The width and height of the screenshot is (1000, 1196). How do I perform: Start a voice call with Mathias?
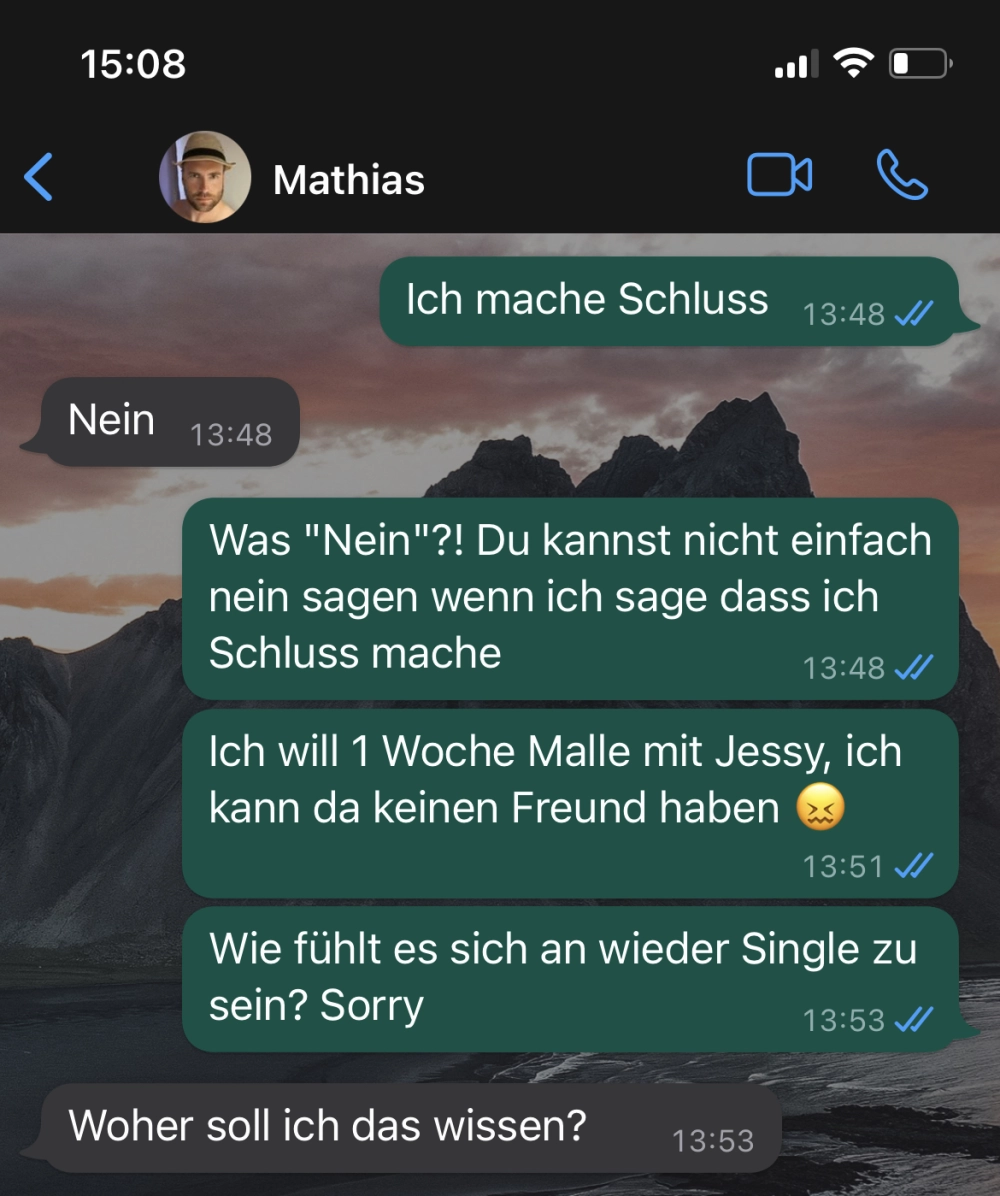[902, 175]
